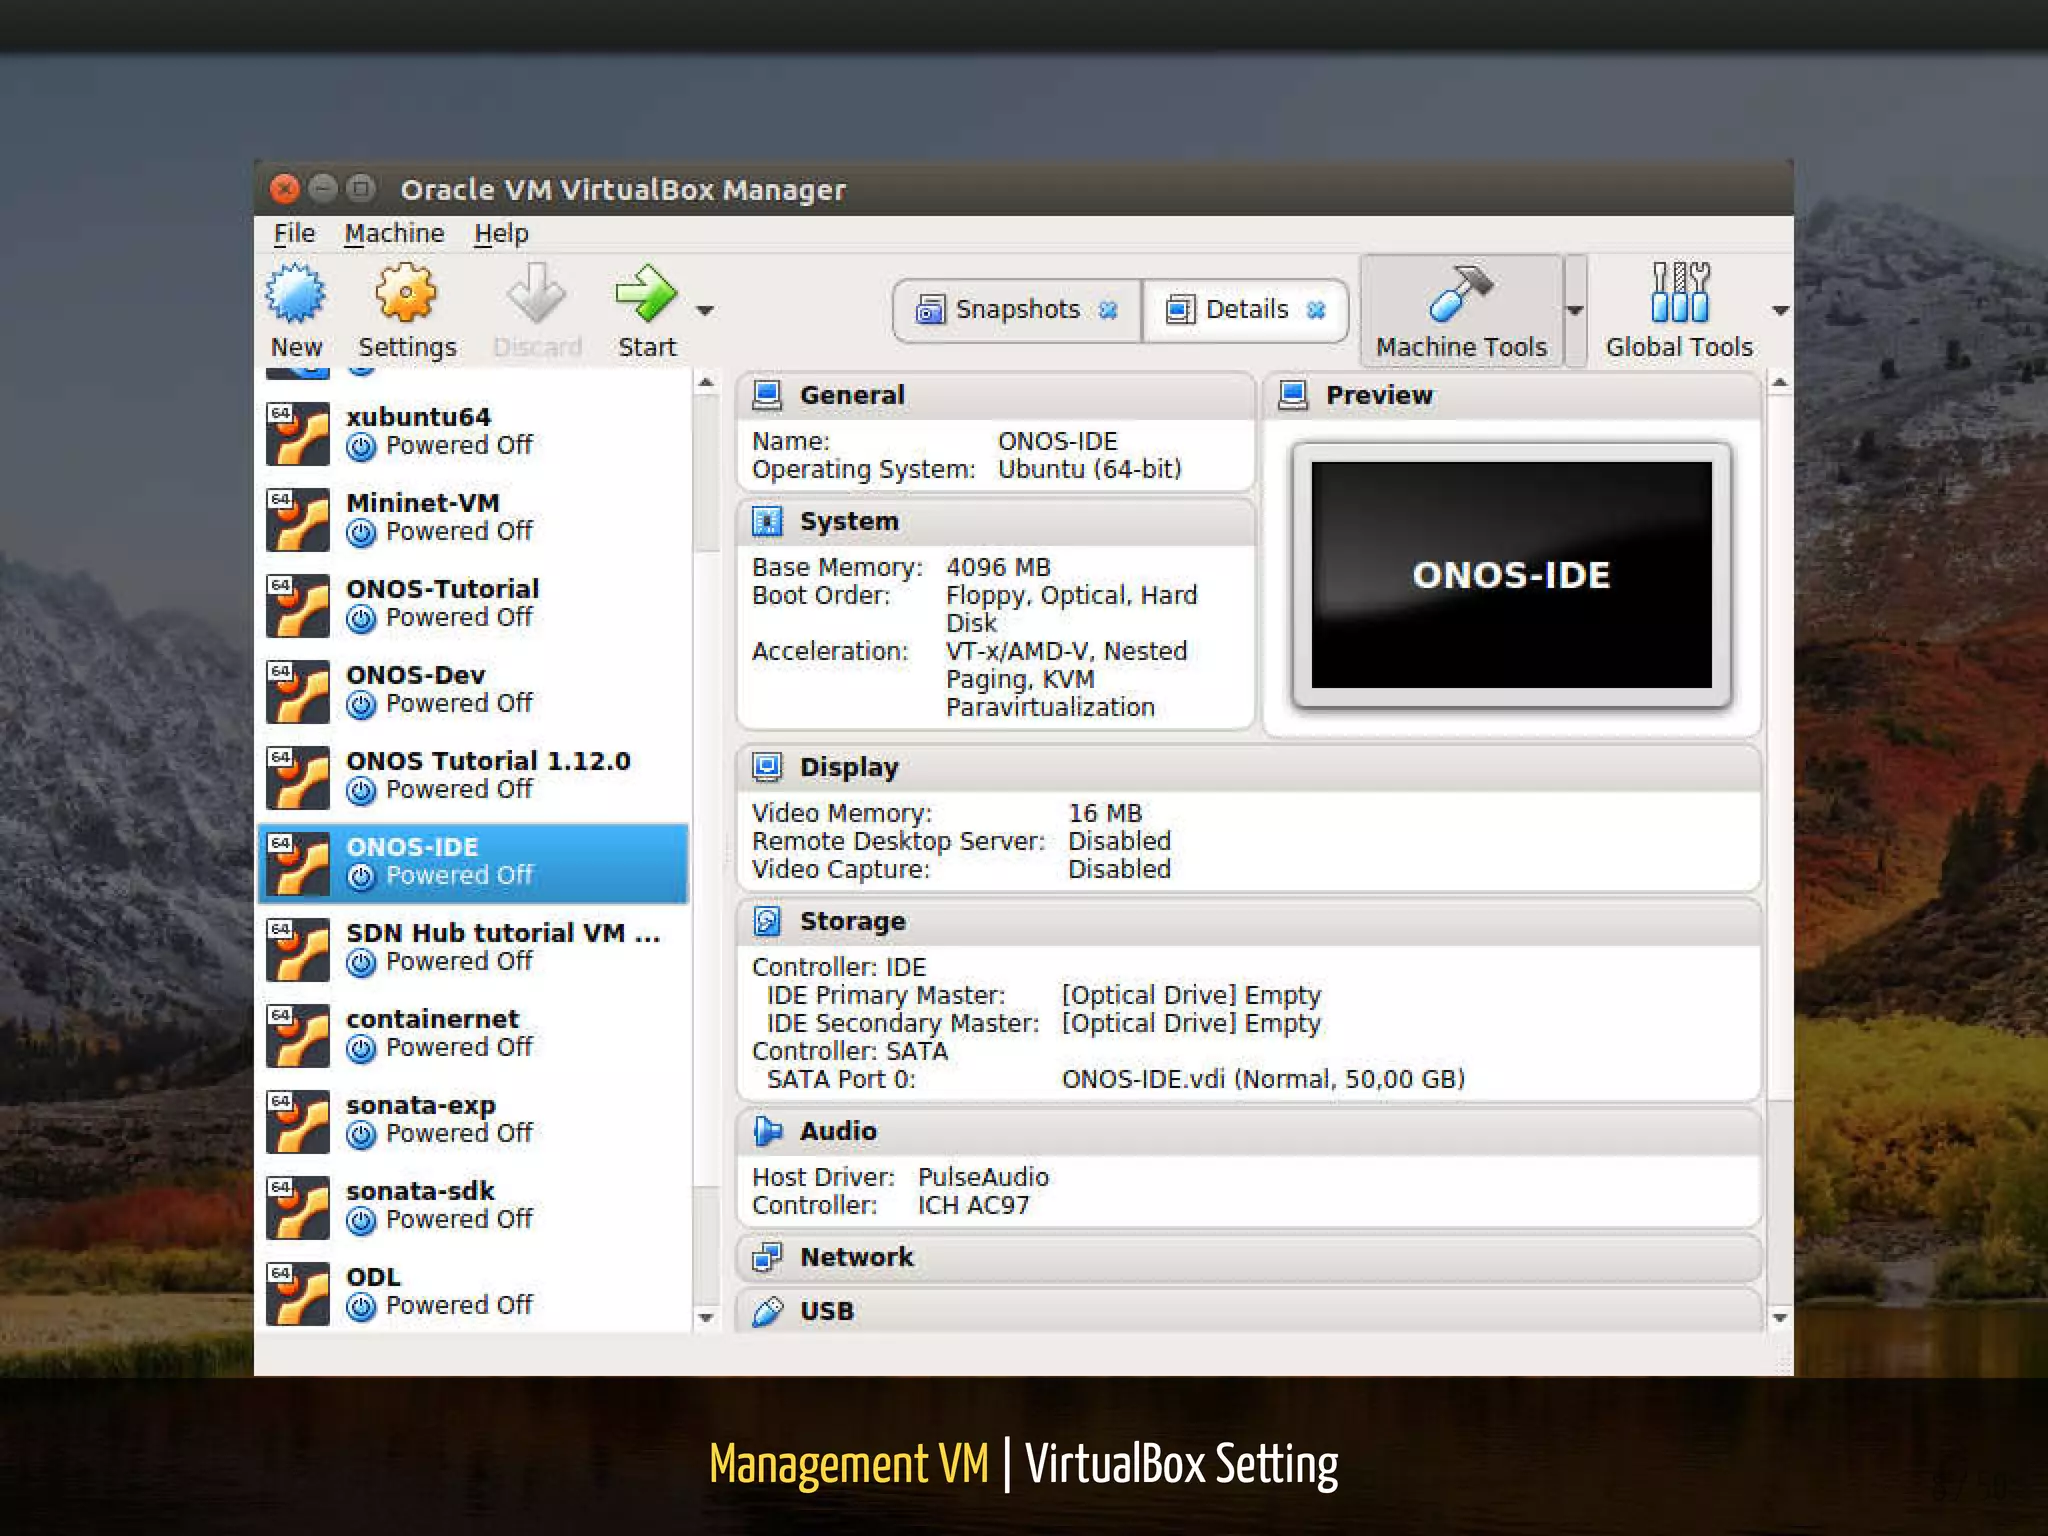The height and width of the screenshot is (1536, 2048).
Task: Select the containernet virtual machine
Action: click(x=474, y=1034)
